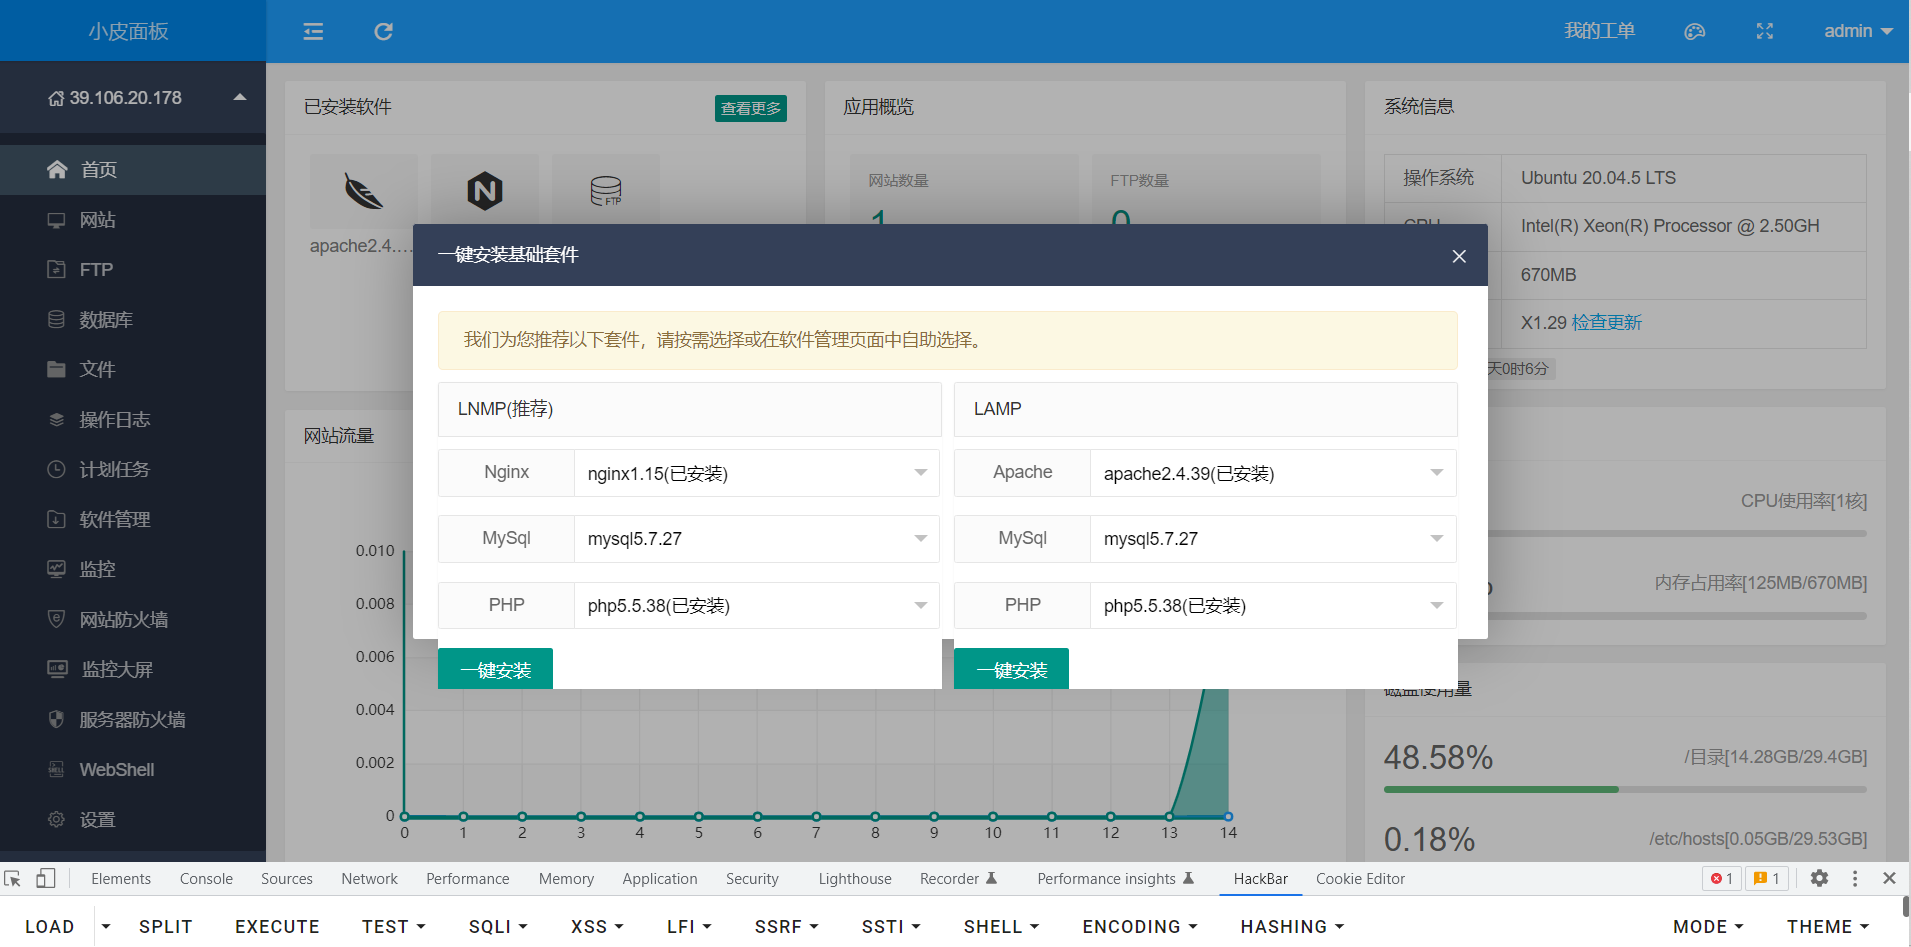This screenshot has width=1911, height=947.
Task: Click the 监控 chart icon in sidebar
Action: pyautogui.click(x=56, y=569)
